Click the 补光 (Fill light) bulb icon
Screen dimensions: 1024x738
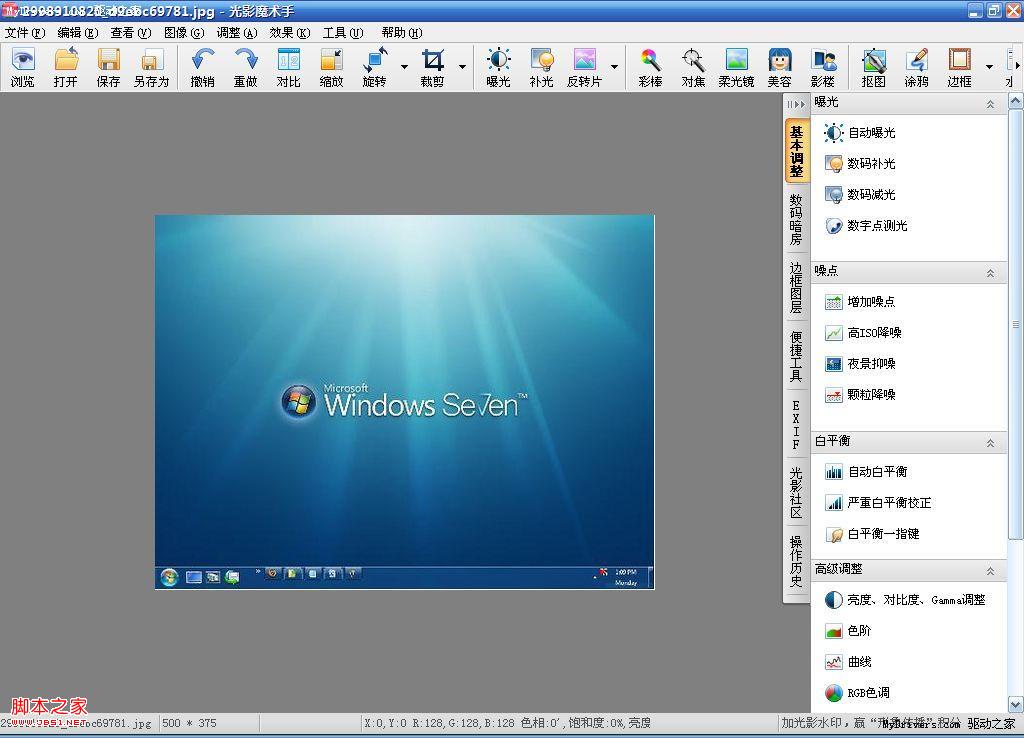coord(541,67)
